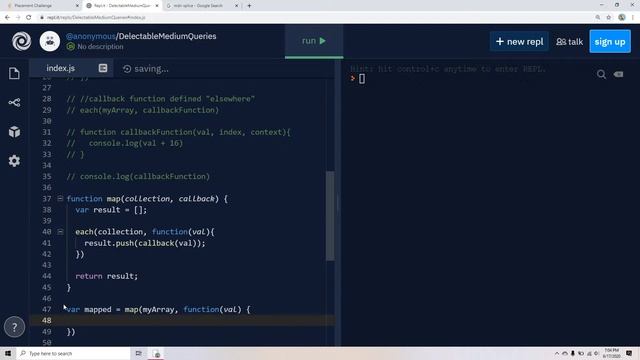Image resolution: width=640 pixels, height=360 pixels.
Task: Open the Version control share icon
Action: [x=14, y=102]
